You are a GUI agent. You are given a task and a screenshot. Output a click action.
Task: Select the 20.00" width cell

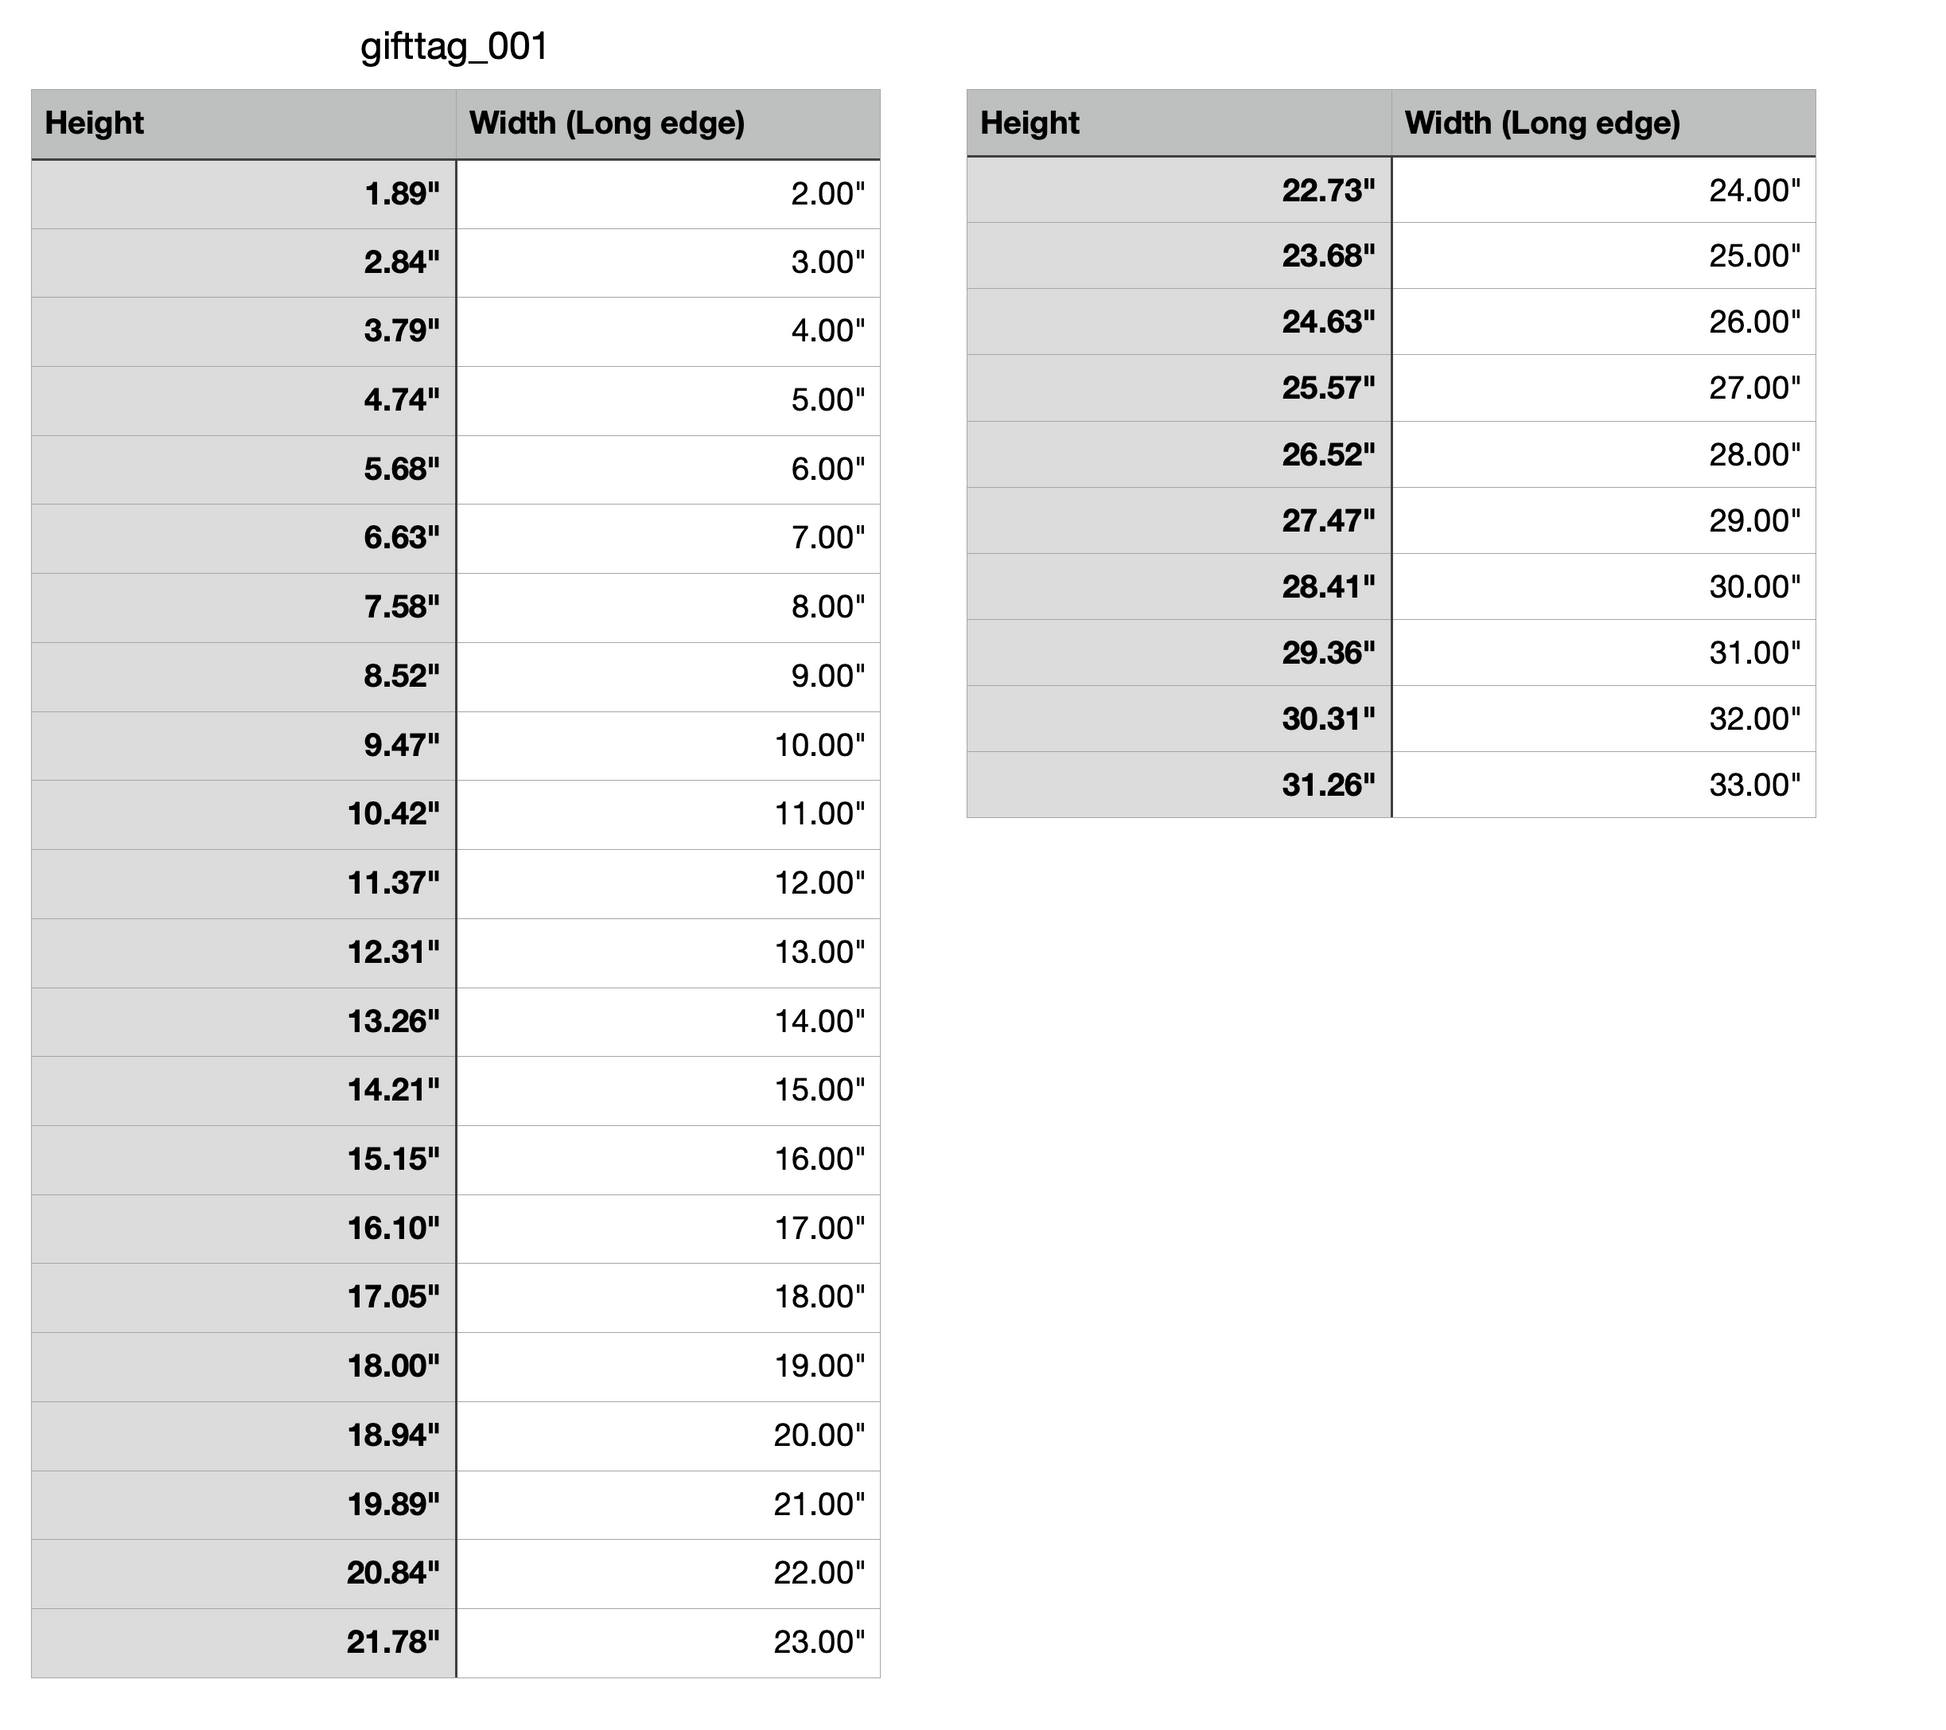[667, 1435]
